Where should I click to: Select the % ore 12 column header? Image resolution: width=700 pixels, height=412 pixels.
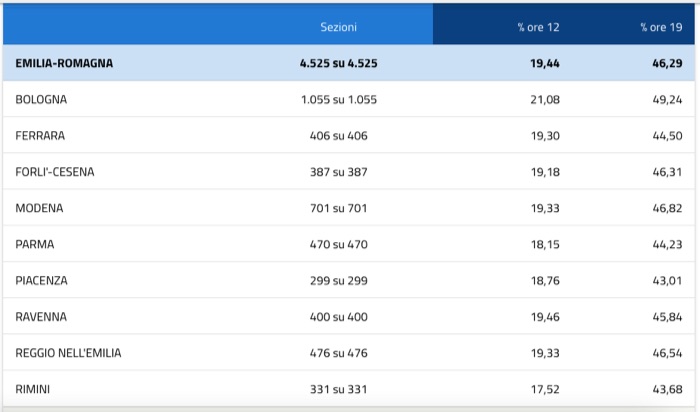click(x=537, y=27)
